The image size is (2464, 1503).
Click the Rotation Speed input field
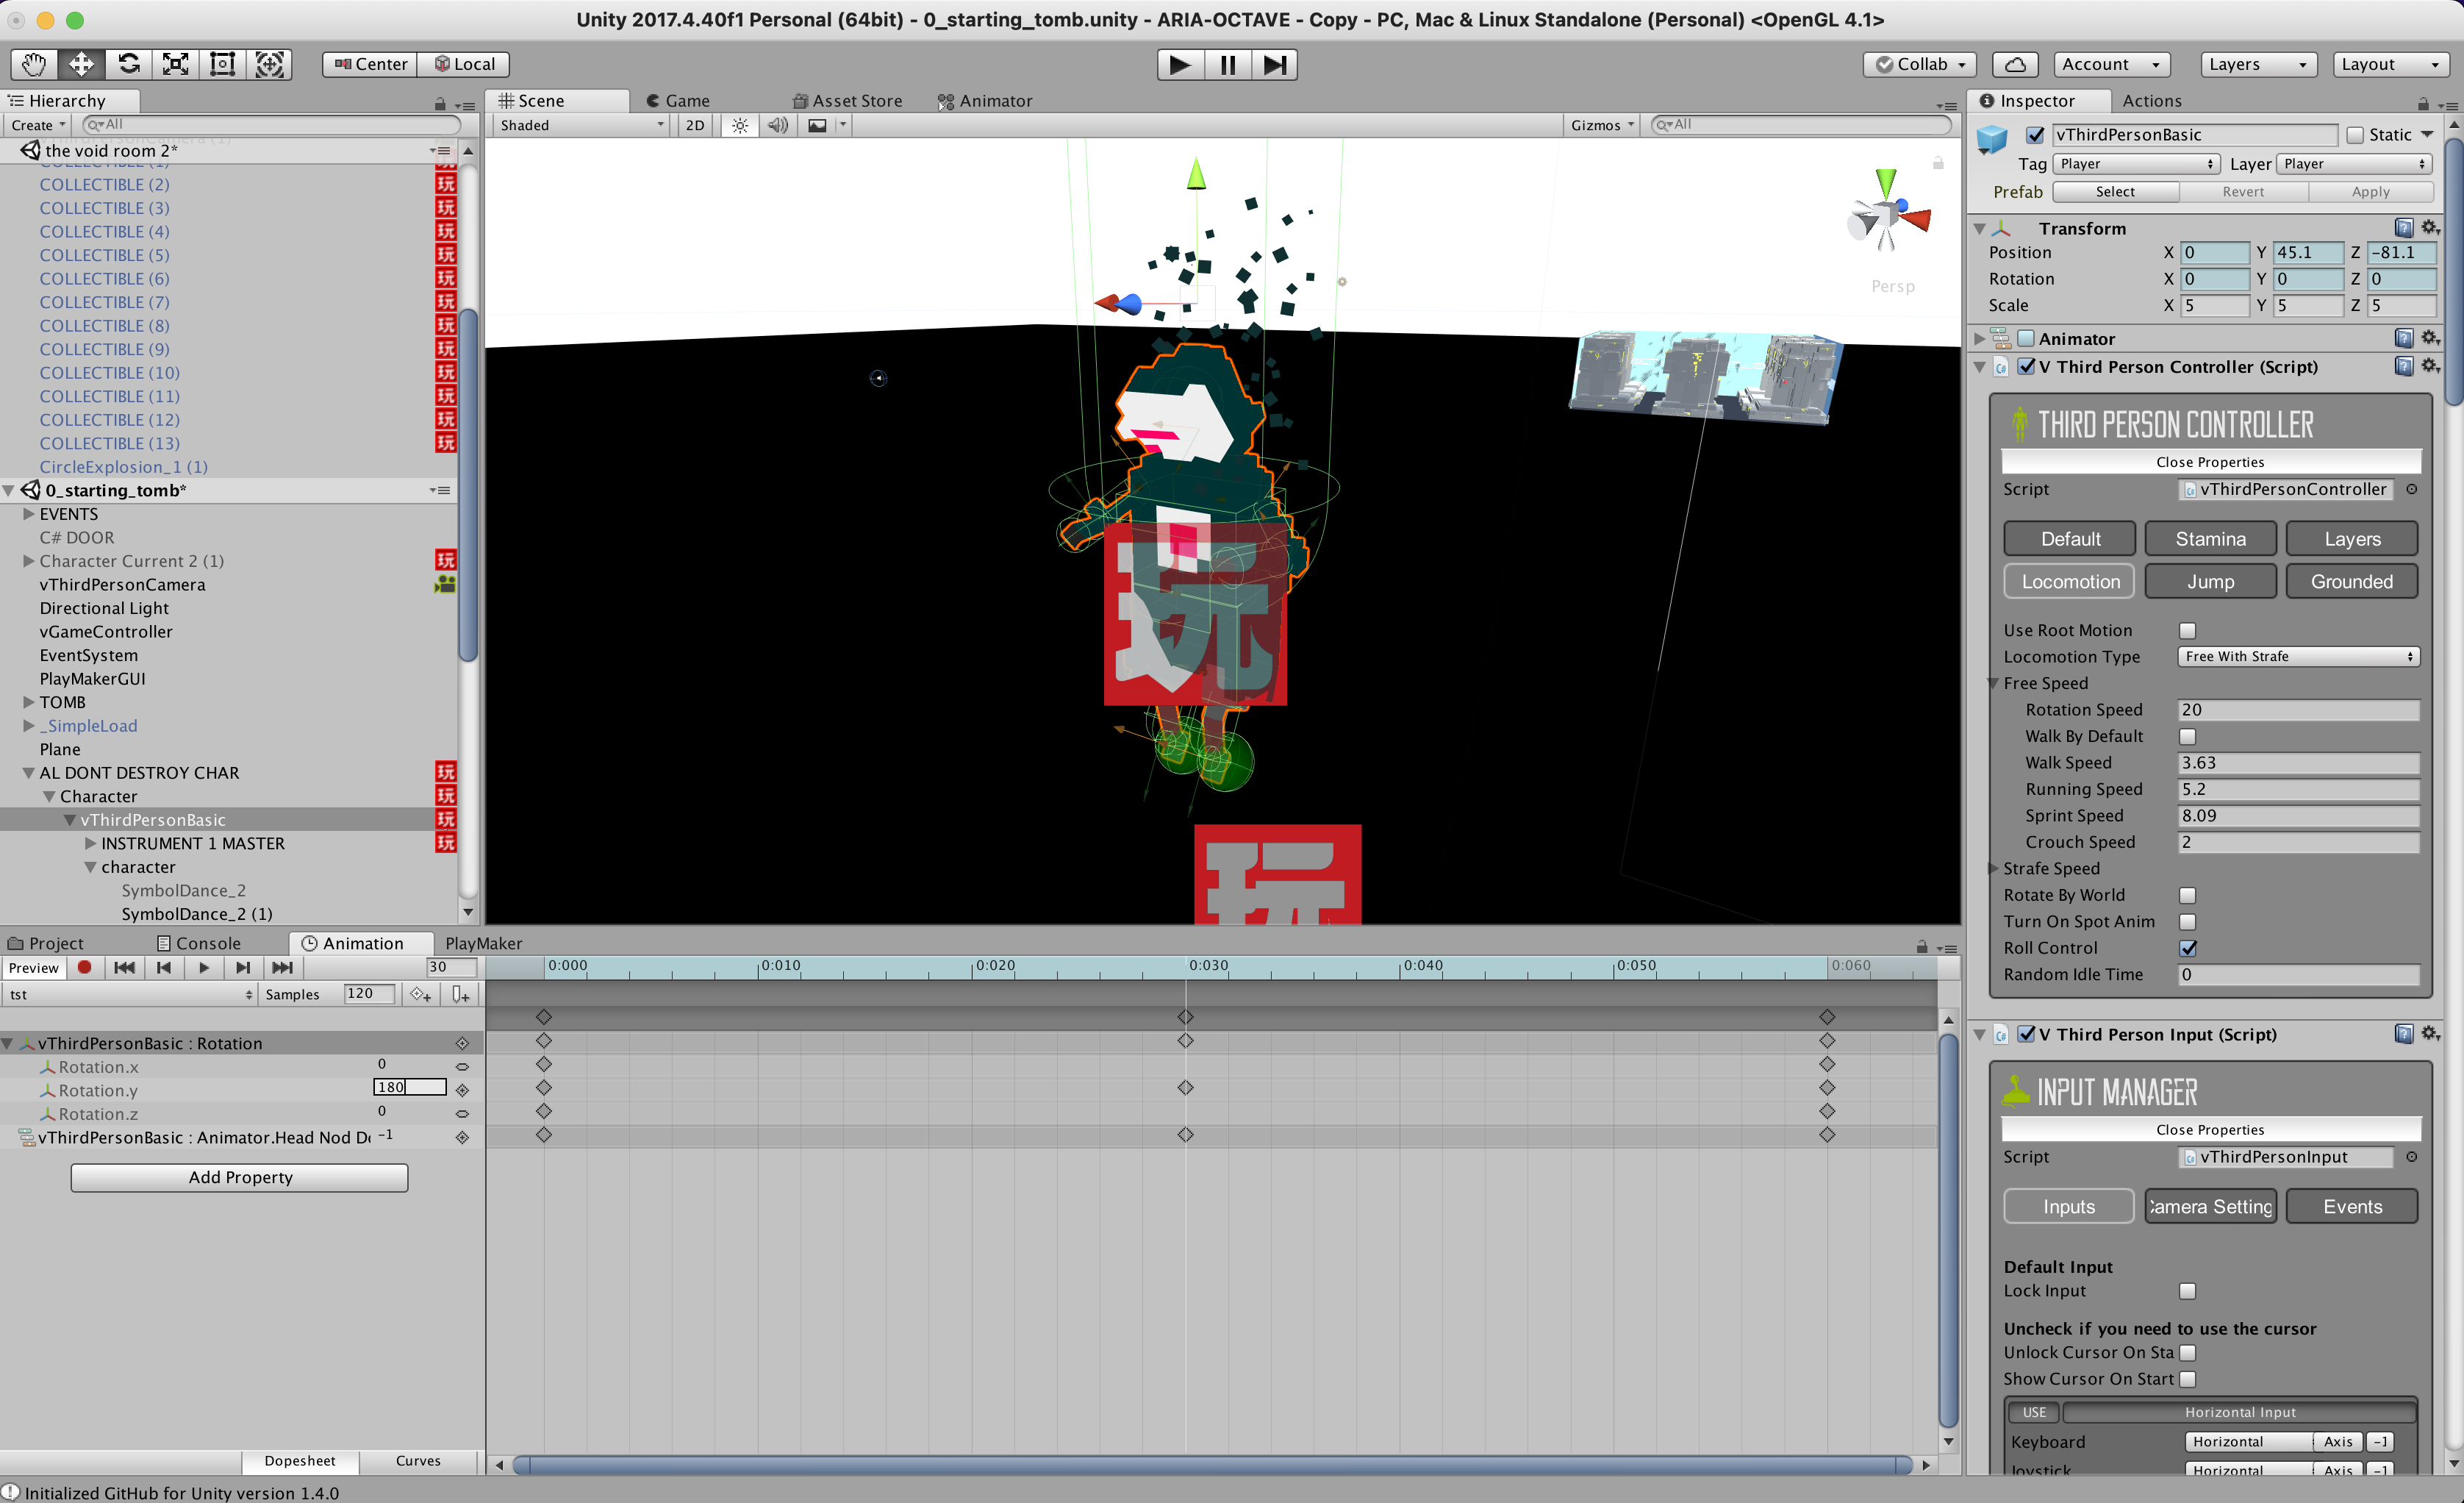(2298, 710)
